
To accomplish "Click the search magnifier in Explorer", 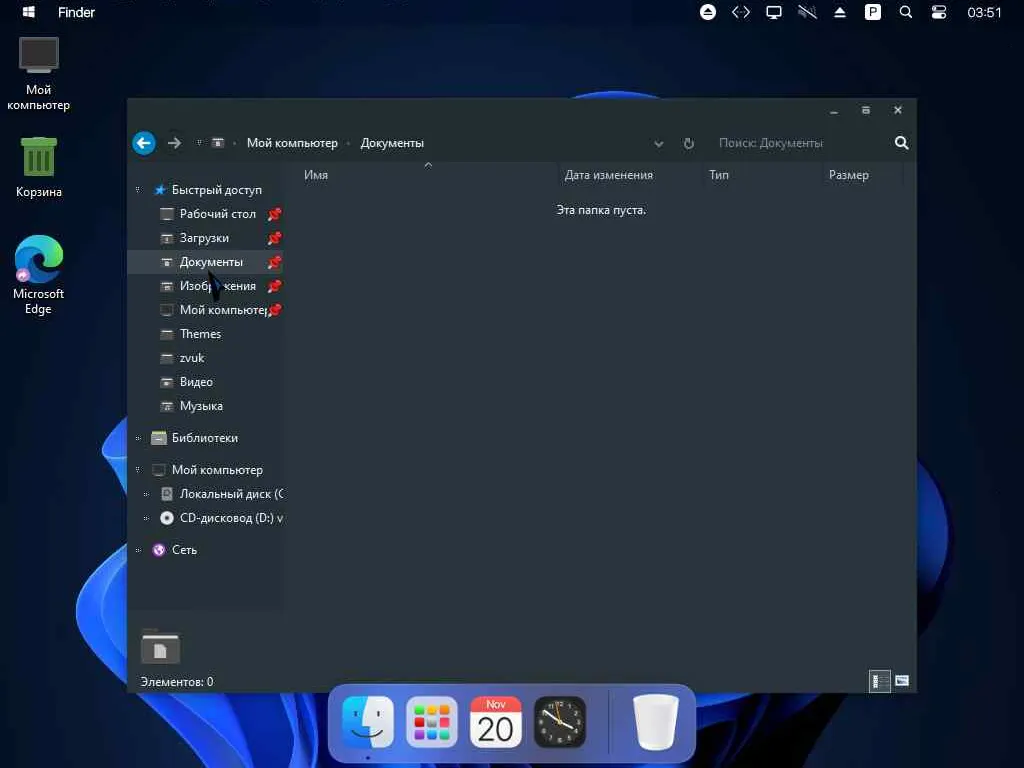I will tap(901, 143).
